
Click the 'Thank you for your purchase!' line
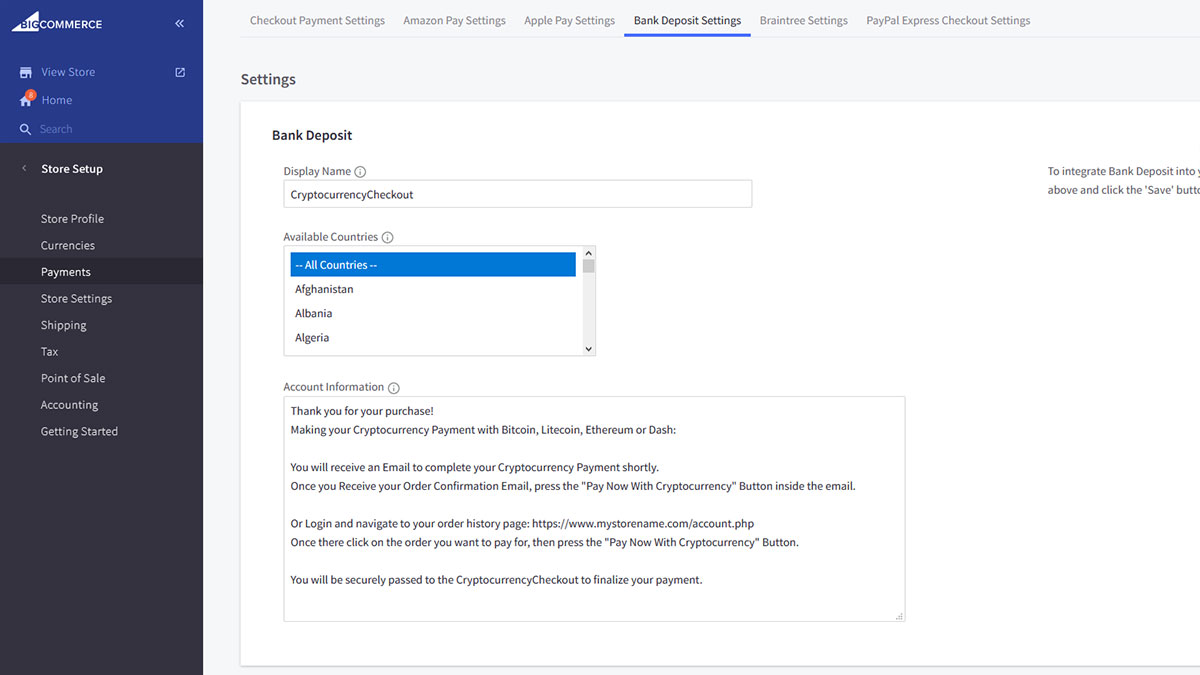click(362, 411)
